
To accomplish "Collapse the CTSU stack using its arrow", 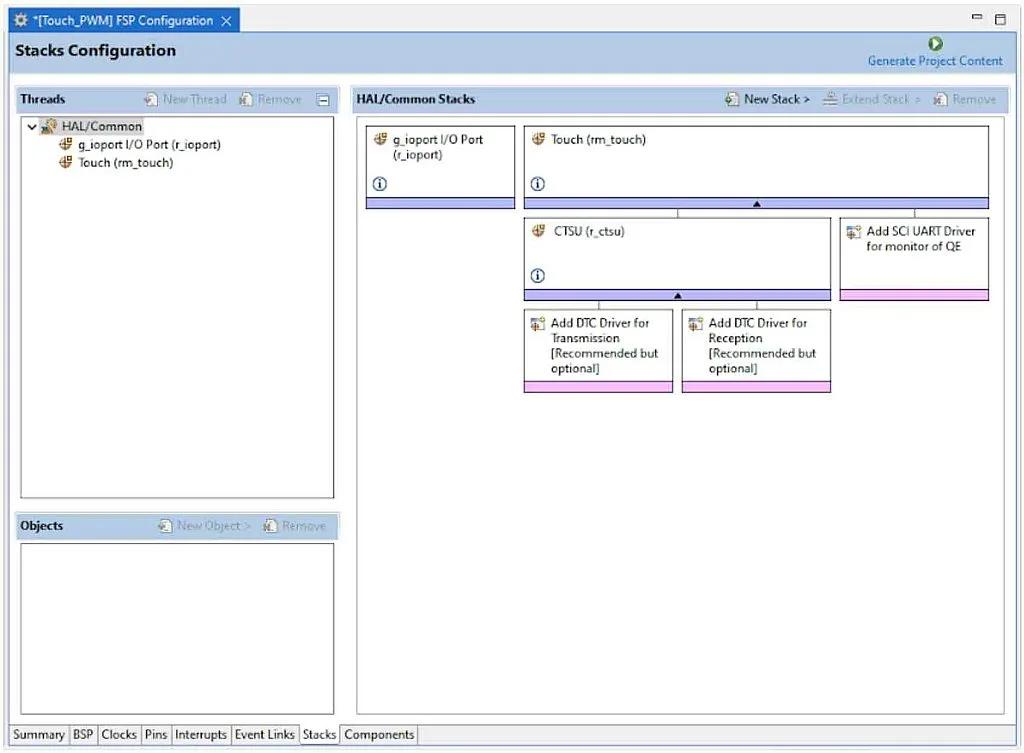I will [677, 295].
